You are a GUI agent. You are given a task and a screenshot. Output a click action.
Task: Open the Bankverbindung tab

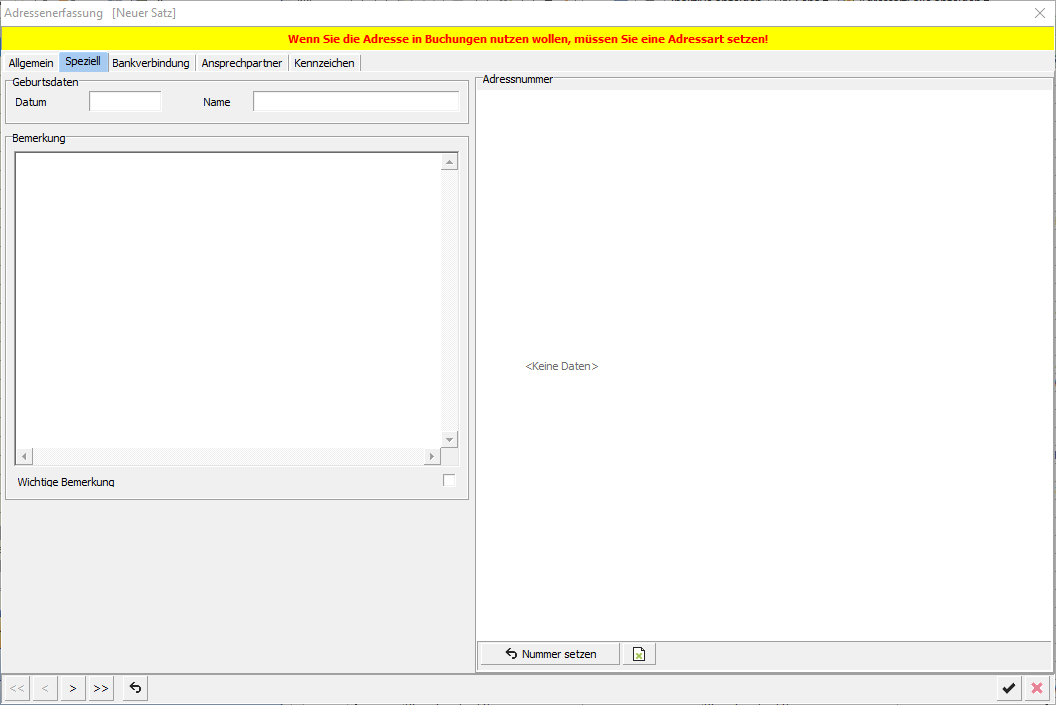coord(151,63)
